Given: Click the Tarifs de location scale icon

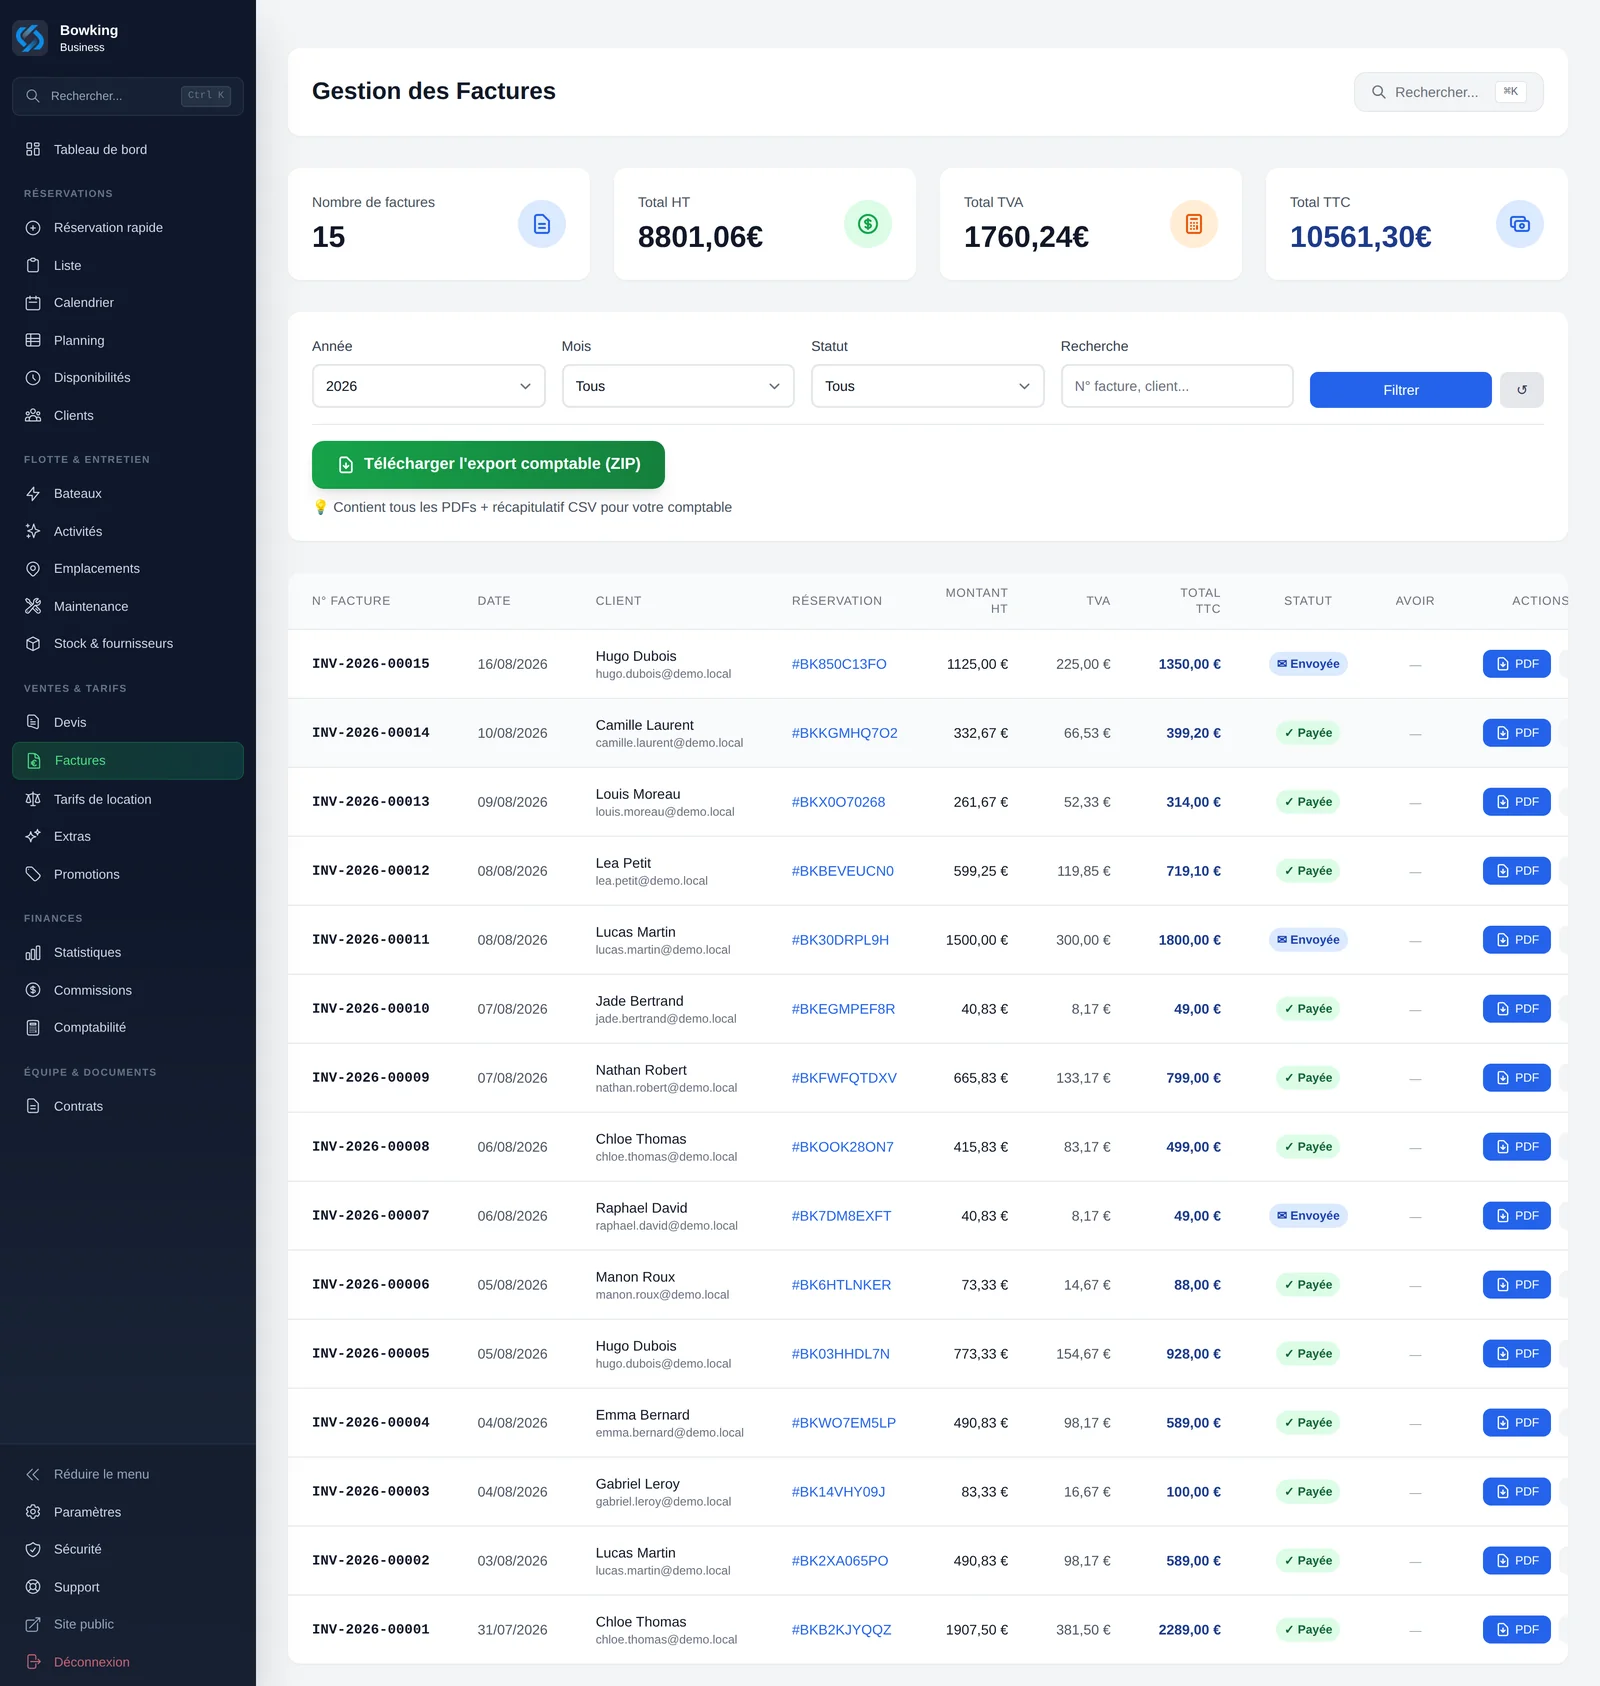Looking at the screenshot, I should pyautogui.click(x=33, y=799).
